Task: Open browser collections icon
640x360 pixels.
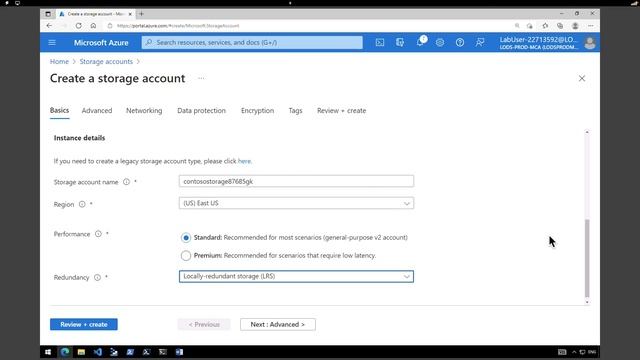Action: point(560,26)
